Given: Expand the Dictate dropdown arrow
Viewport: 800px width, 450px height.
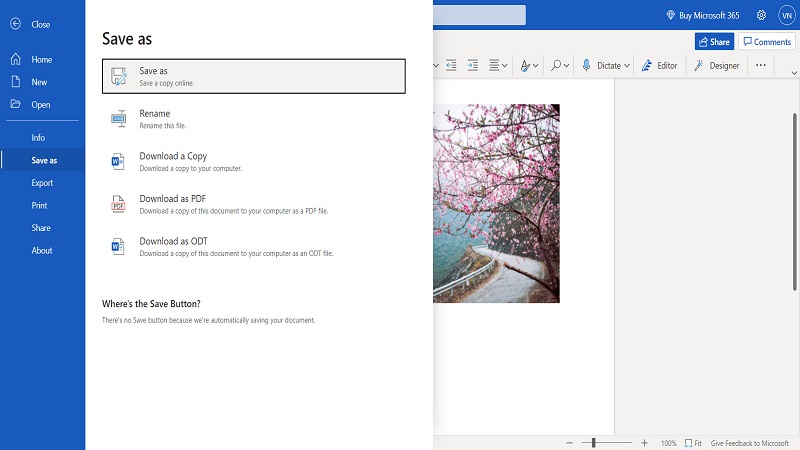Looking at the screenshot, I should point(627,66).
